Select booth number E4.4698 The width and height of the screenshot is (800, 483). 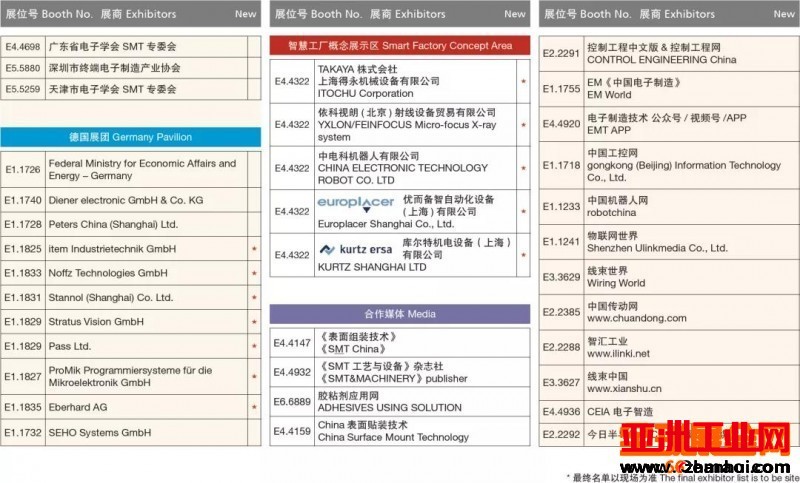[23, 46]
